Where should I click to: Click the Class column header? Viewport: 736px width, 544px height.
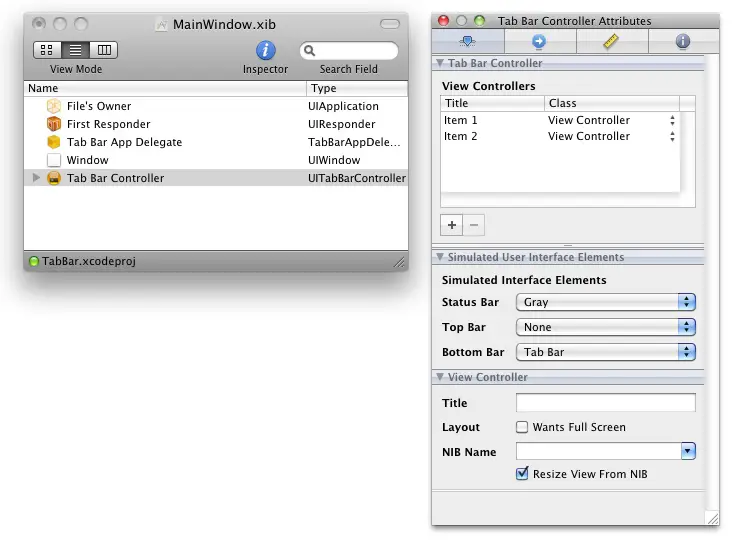click(612, 103)
